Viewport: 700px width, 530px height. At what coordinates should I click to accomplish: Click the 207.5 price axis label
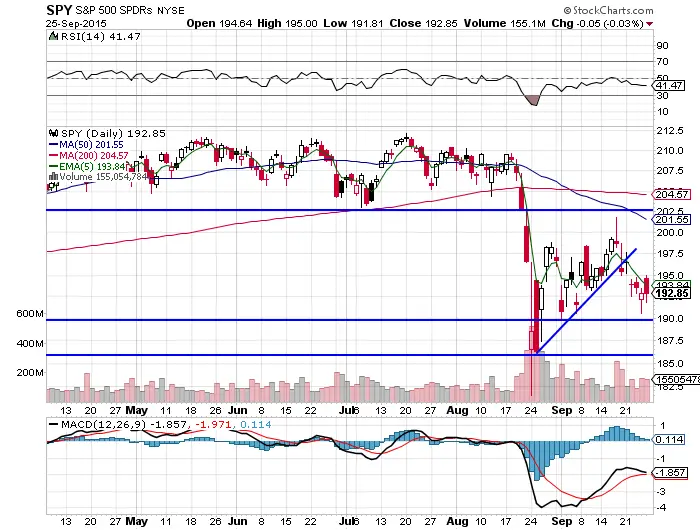point(670,171)
